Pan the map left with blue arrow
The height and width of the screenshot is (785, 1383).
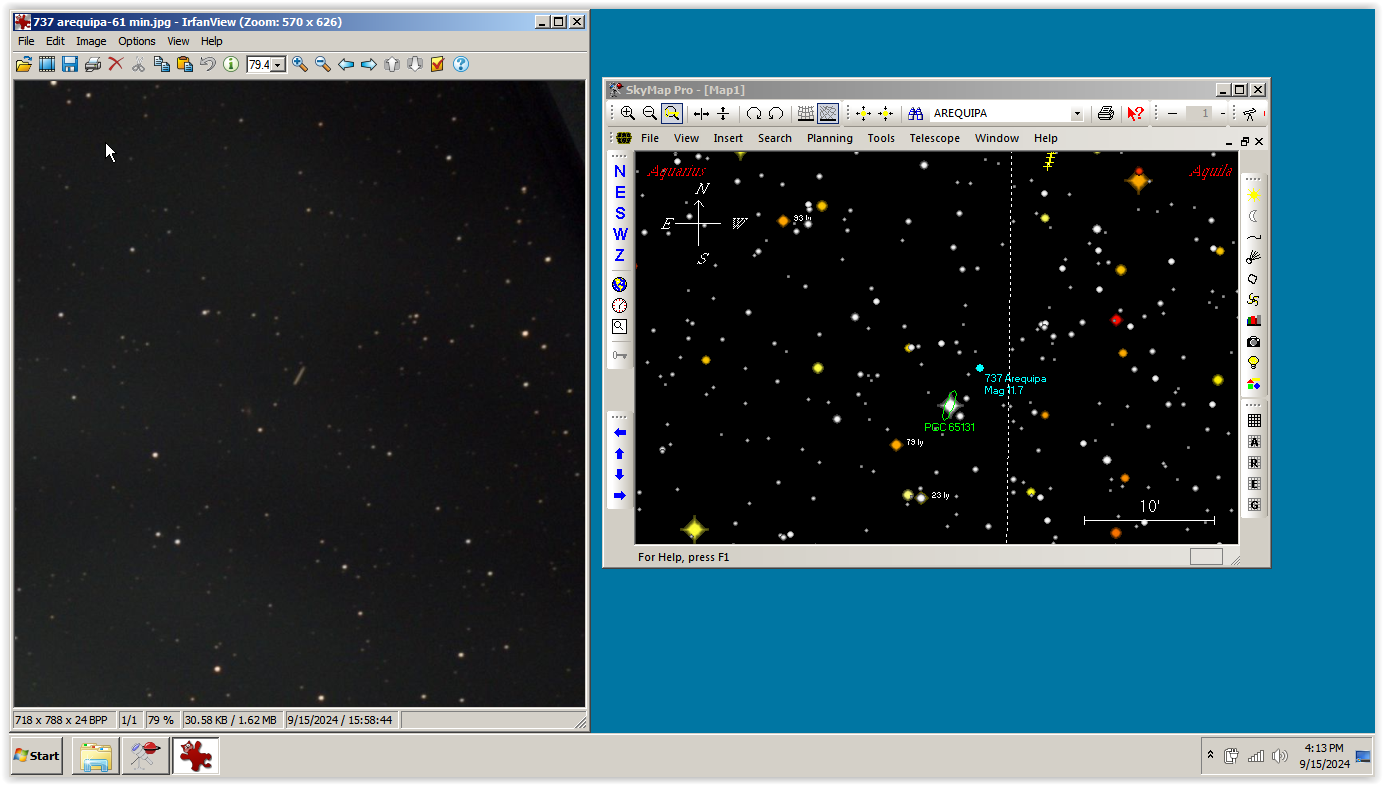point(620,433)
